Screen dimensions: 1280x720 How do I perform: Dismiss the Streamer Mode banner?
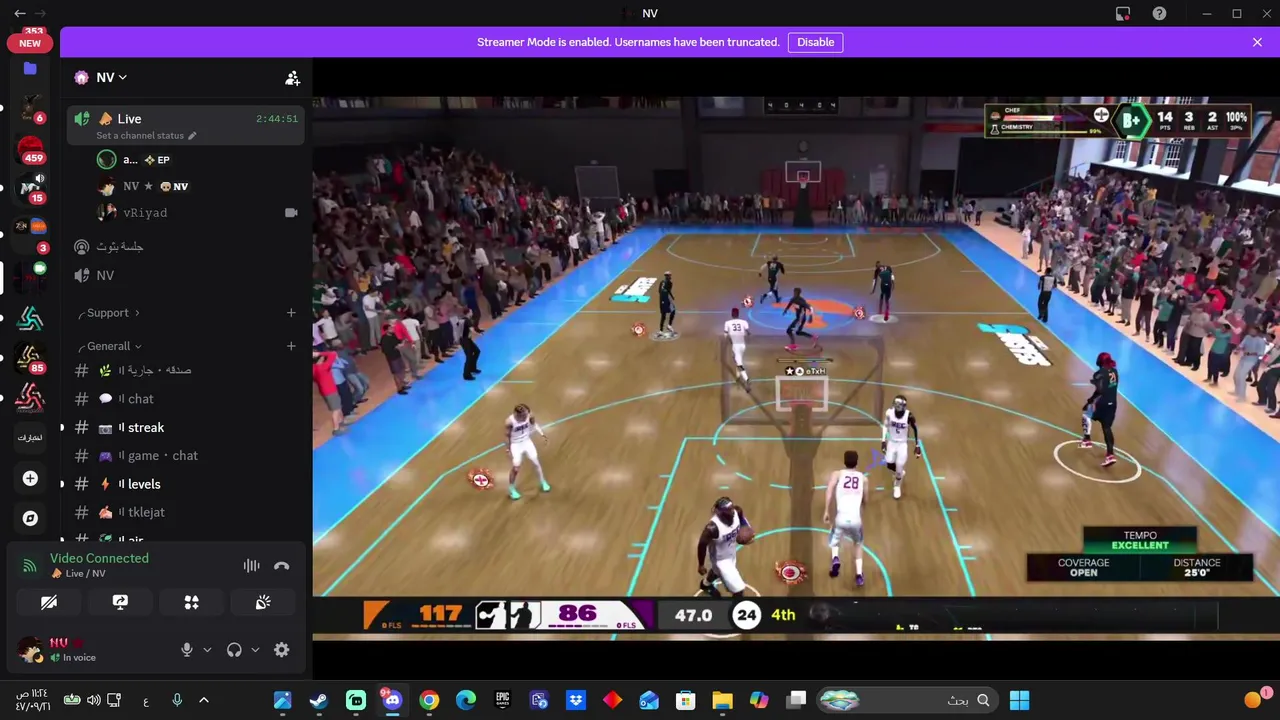[1257, 42]
